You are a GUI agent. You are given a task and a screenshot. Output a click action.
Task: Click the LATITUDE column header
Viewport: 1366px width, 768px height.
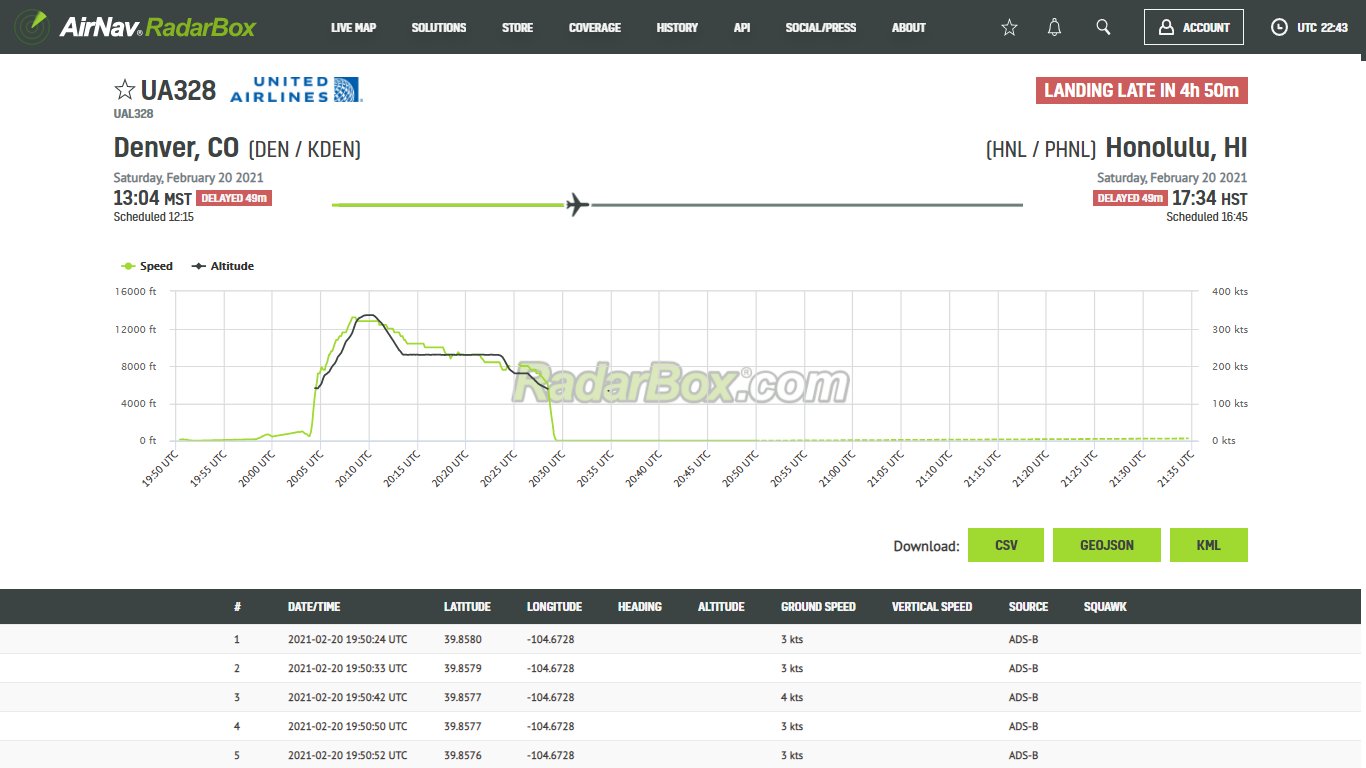coord(467,607)
